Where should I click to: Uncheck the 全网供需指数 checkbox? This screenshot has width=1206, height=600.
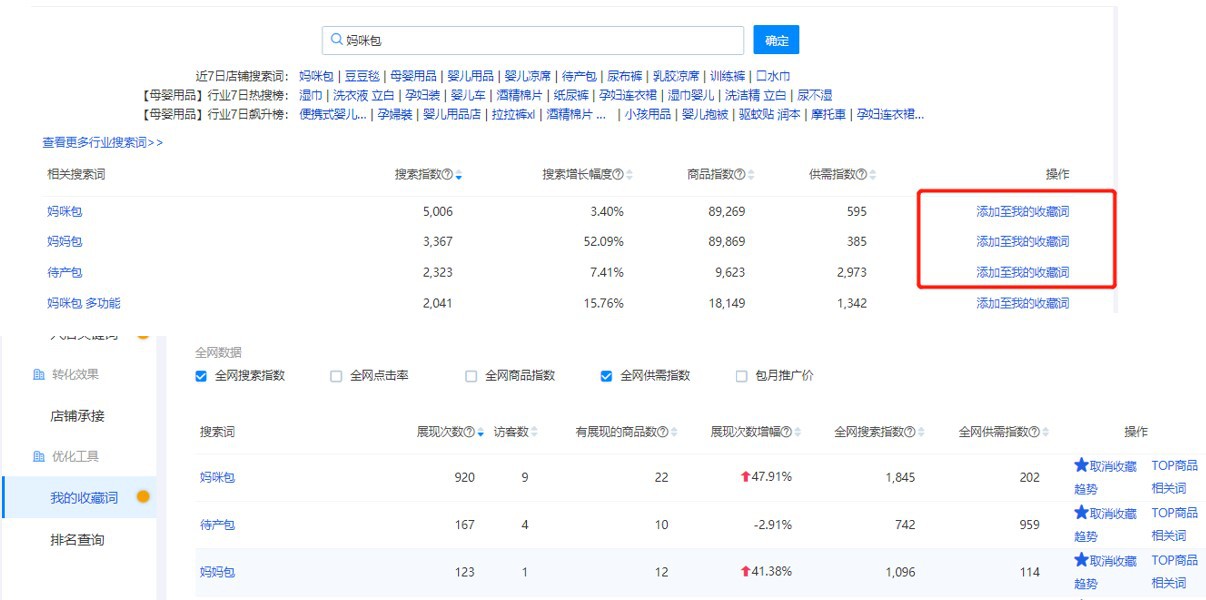[606, 376]
